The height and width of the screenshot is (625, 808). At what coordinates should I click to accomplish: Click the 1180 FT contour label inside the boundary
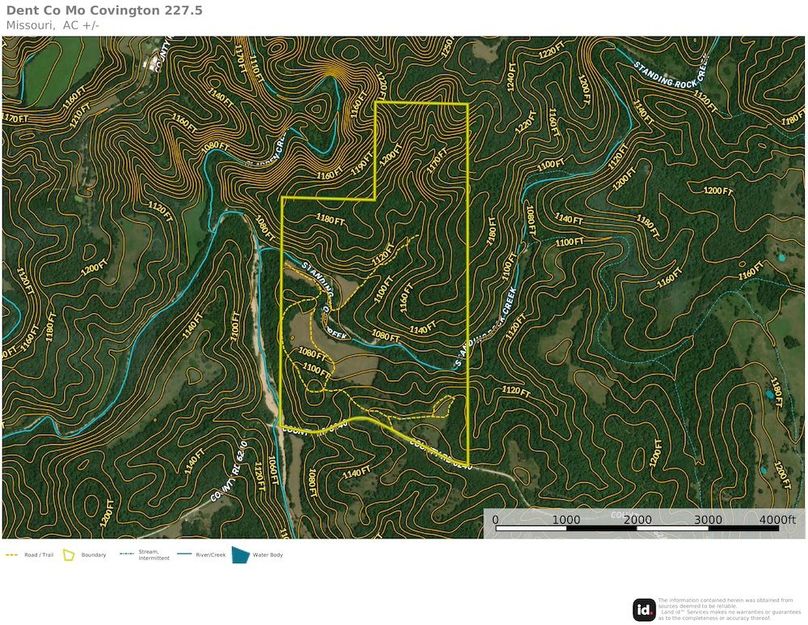pos(331,219)
